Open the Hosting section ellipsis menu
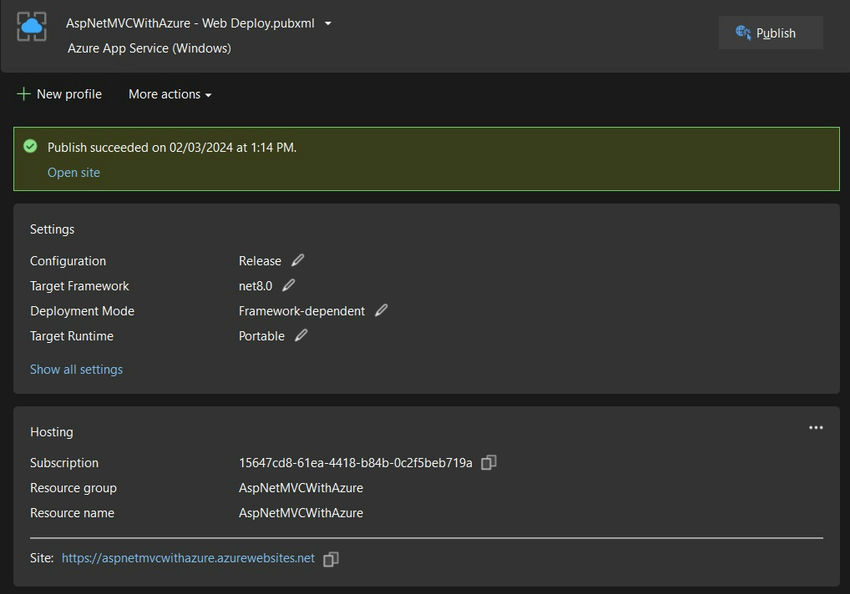The height and width of the screenshot is (594, 850). point(816,426)
